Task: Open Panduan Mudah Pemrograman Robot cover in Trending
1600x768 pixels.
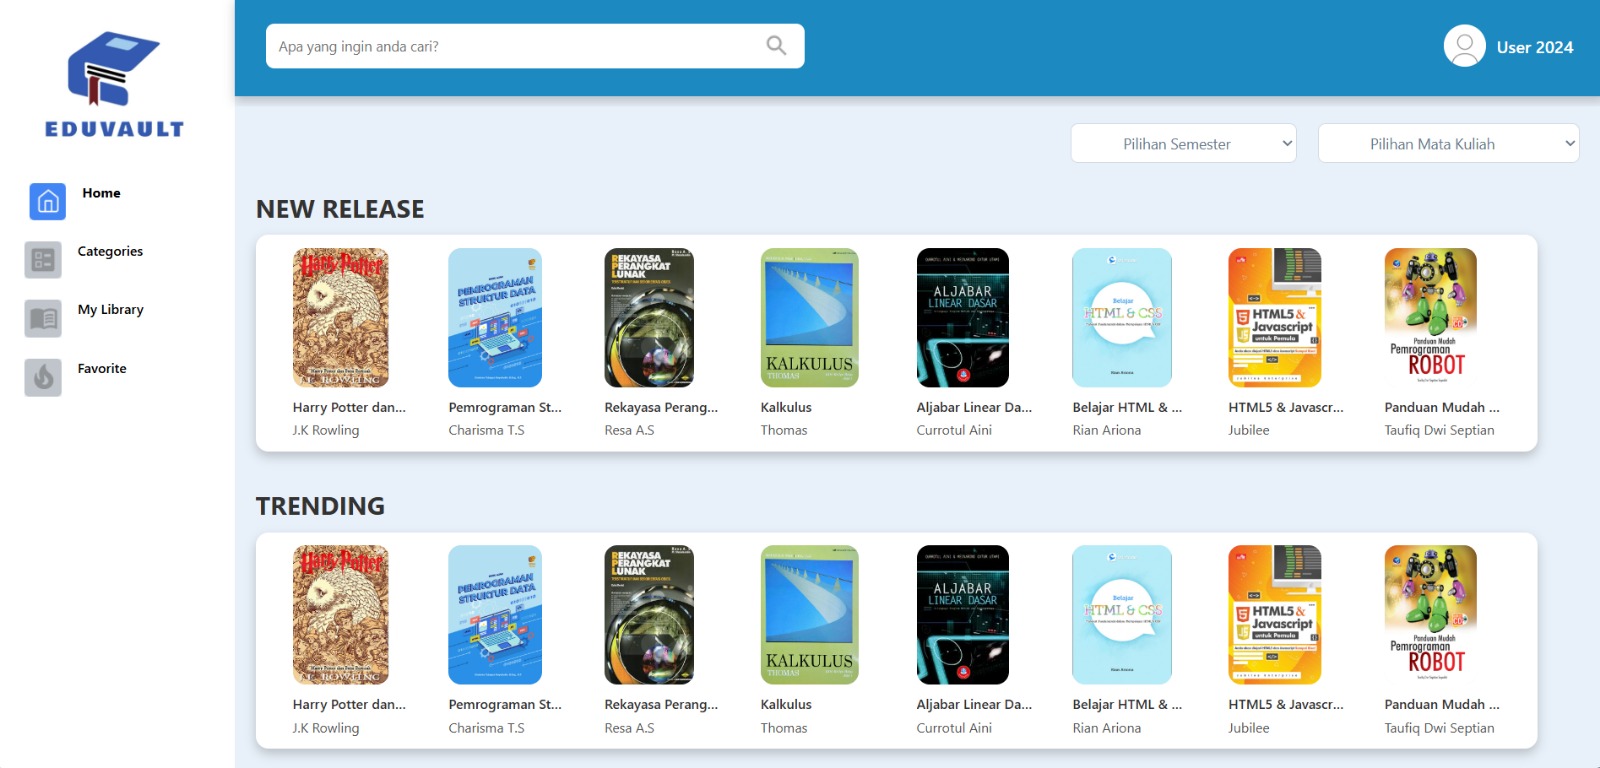Action: 1430,614
